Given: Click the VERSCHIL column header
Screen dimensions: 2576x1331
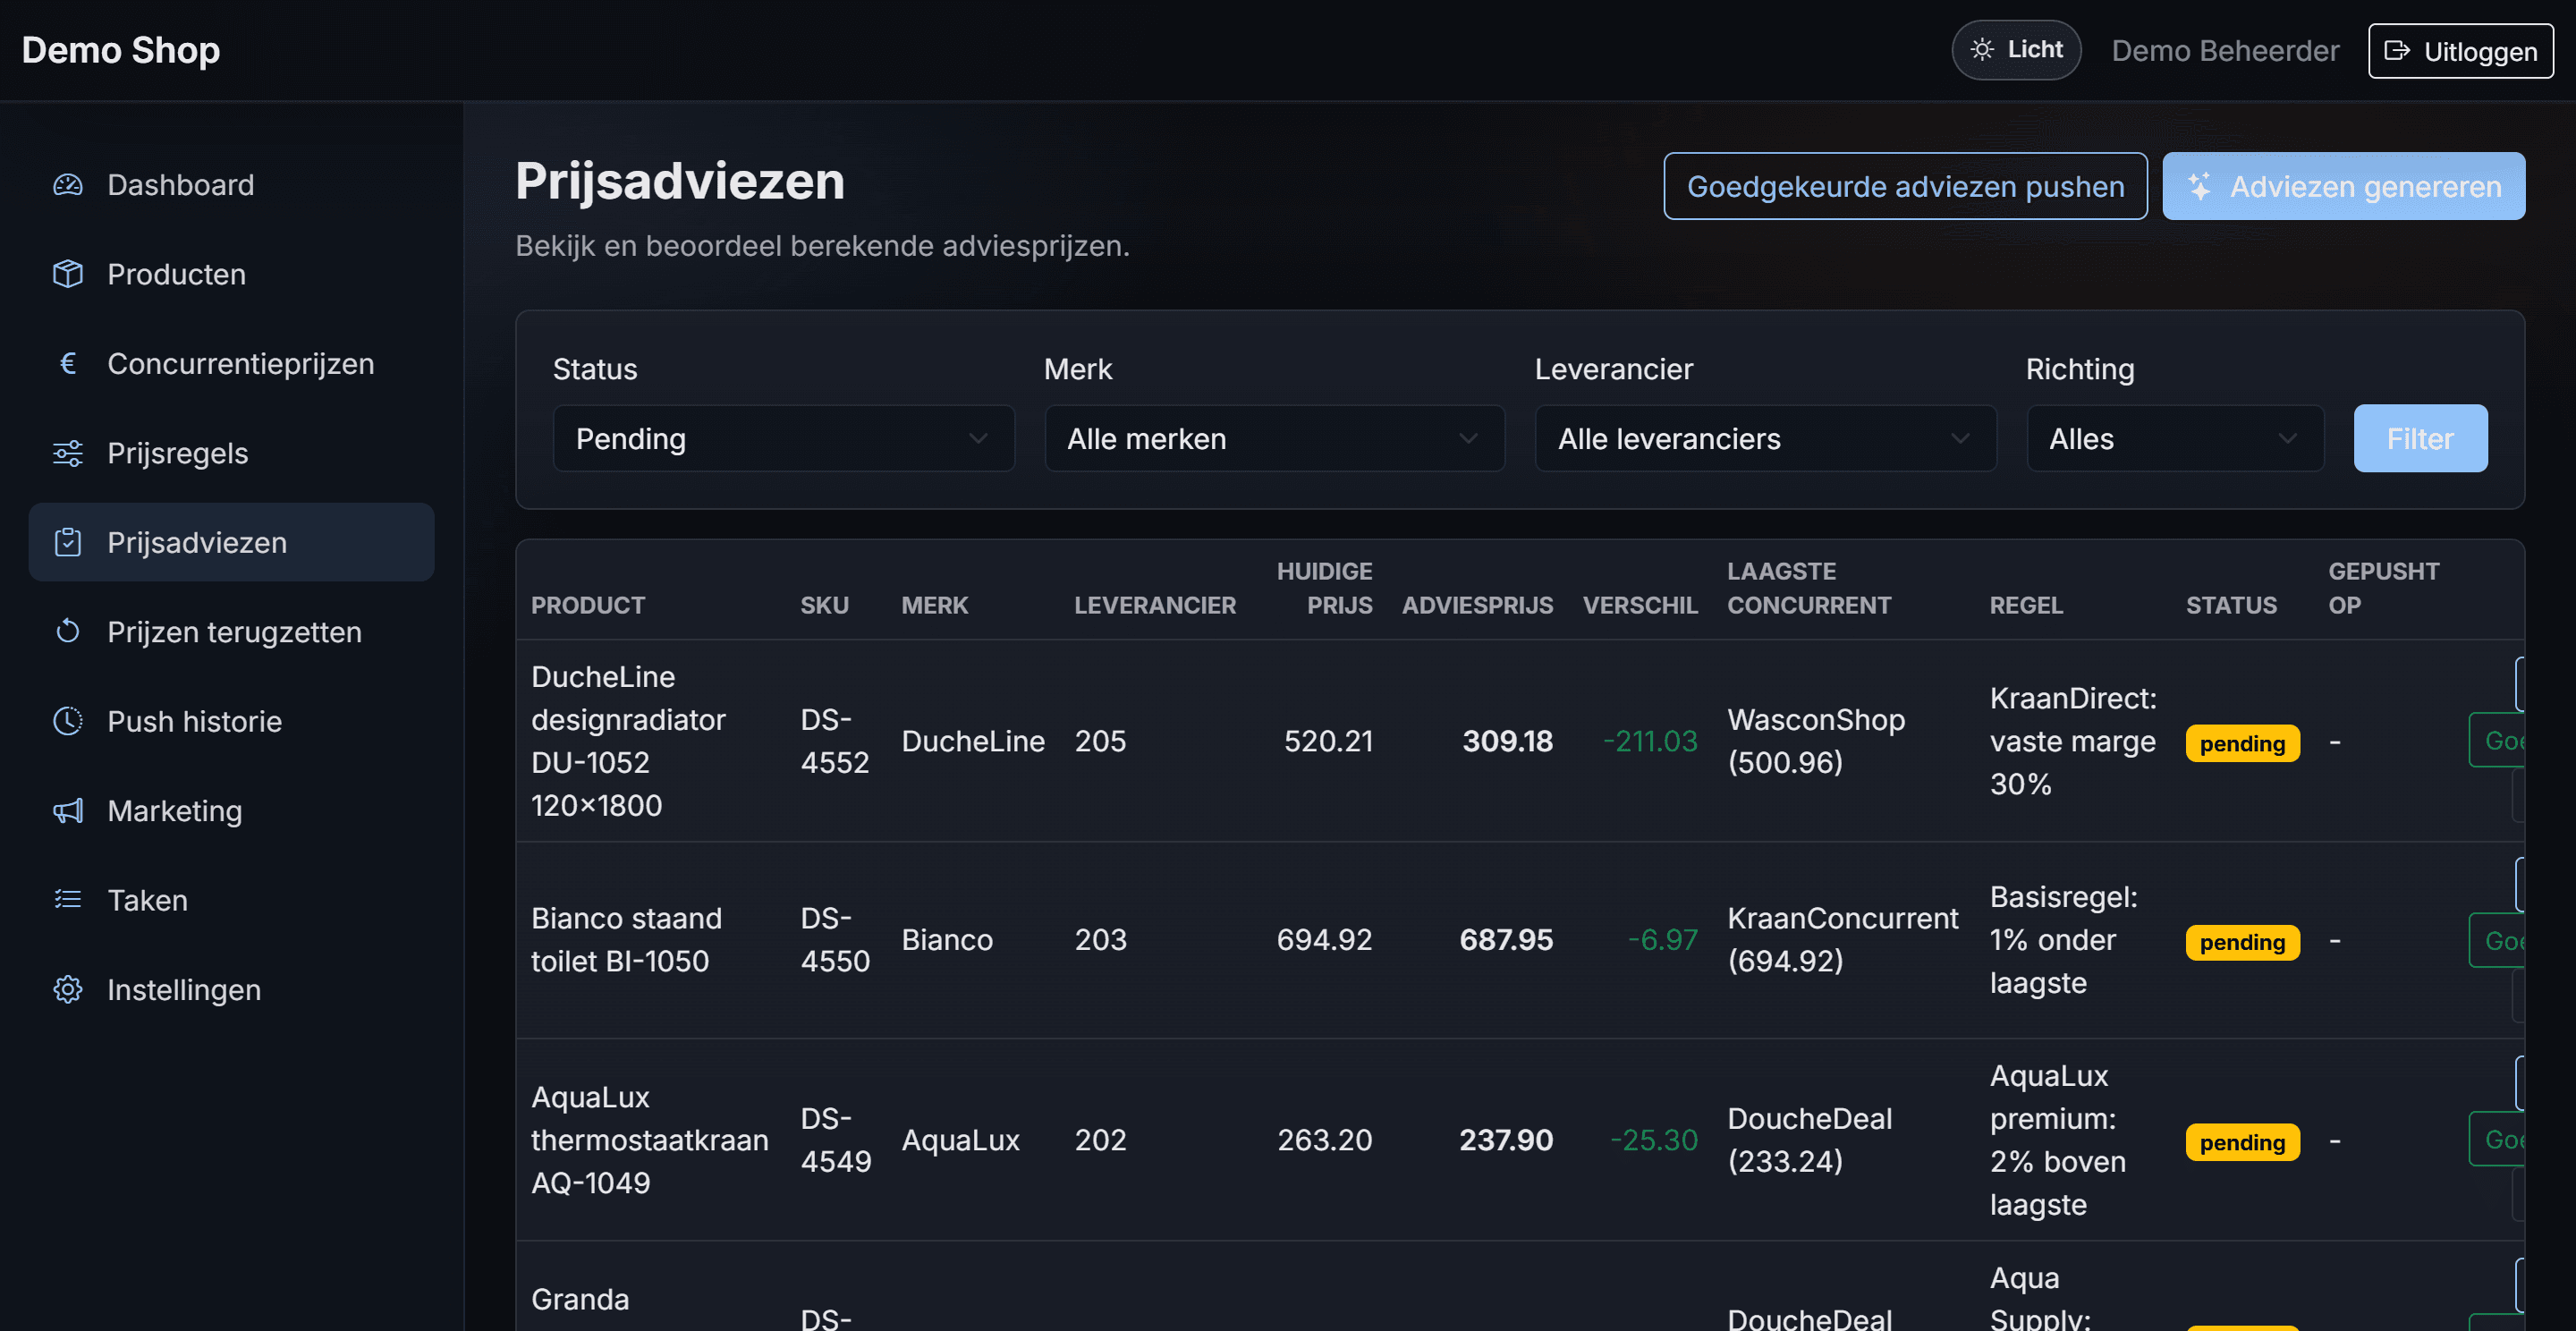Looking at the screenshot, I should 1640,605.
